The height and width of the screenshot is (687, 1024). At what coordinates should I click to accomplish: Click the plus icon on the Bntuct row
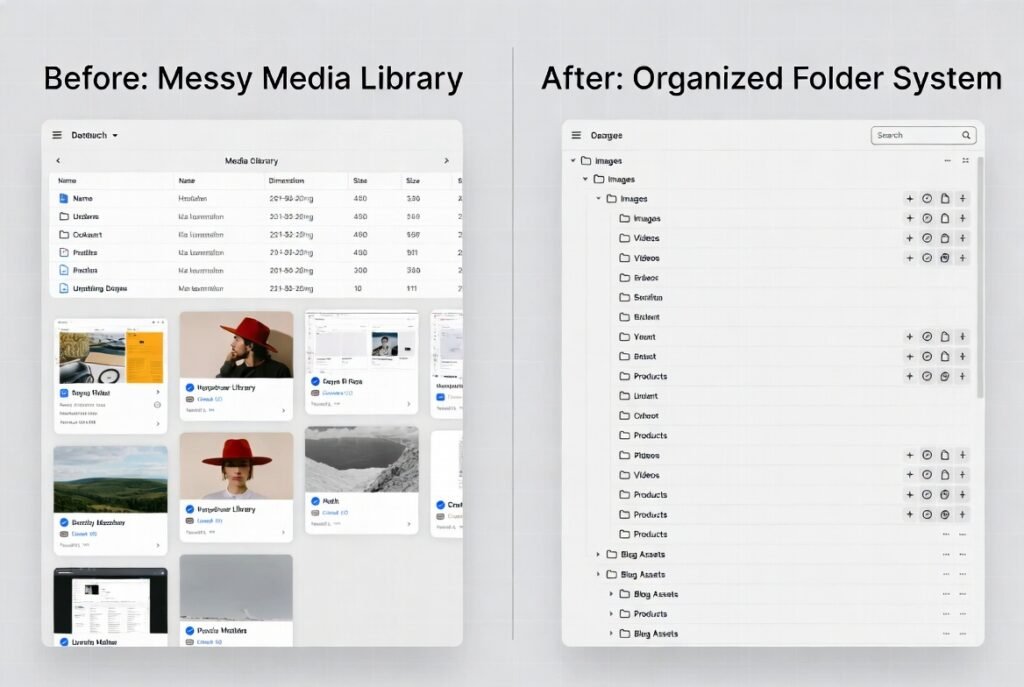[910, 357]
